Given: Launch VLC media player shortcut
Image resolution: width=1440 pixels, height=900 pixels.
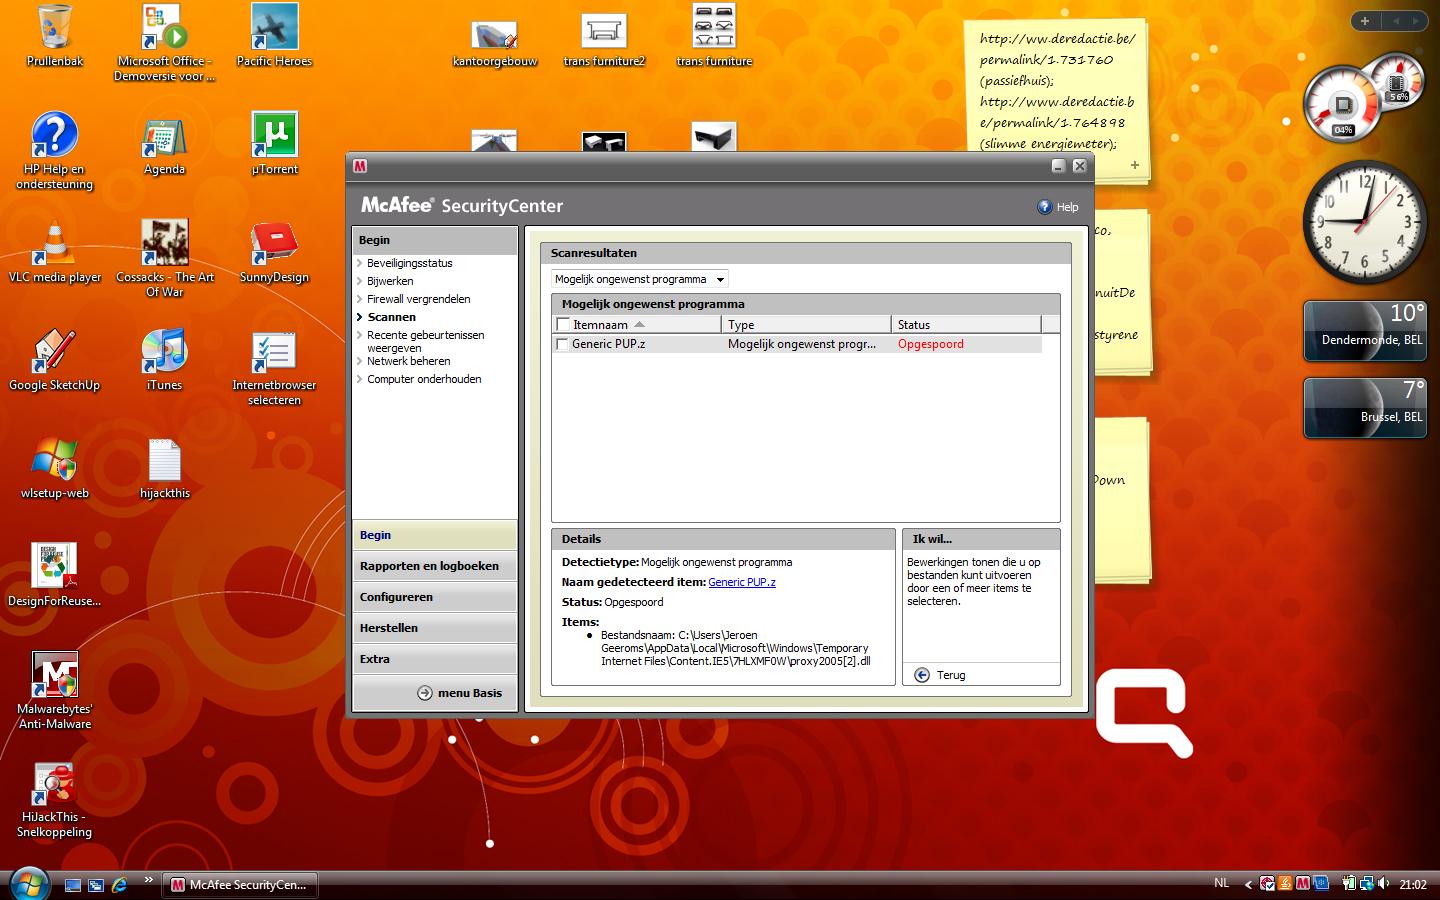Looking at the screenshot, I should tap(54, 244).
